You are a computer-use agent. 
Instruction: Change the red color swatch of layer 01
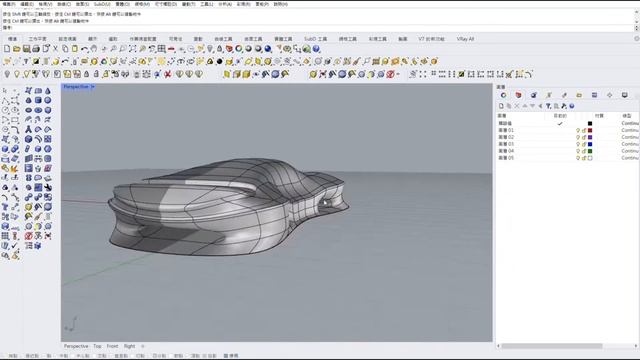pos(590,130)
